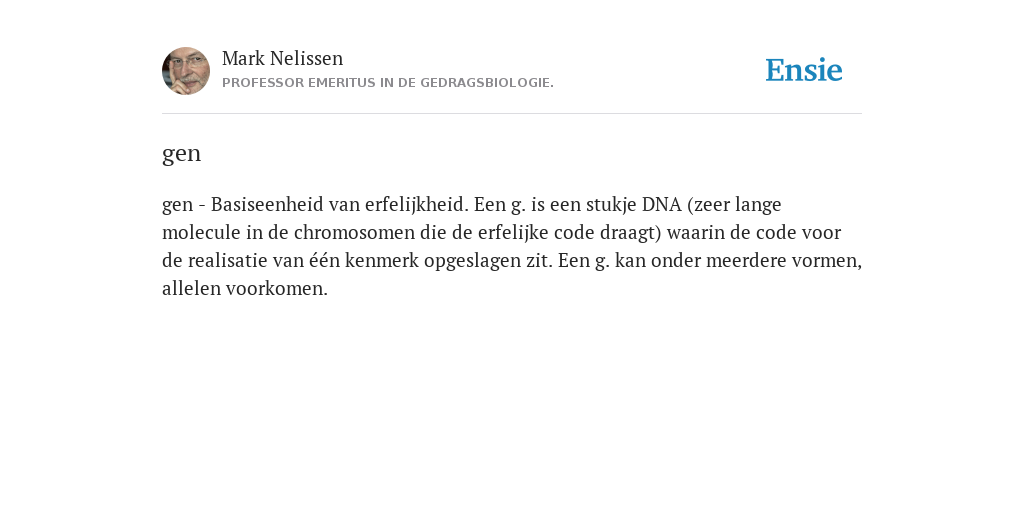The width and height of the screenshot is (1024, 512).
Task: Click the subtitle Professor emeritus in de gedragsbiologie
Action: (x=388, y=83)
